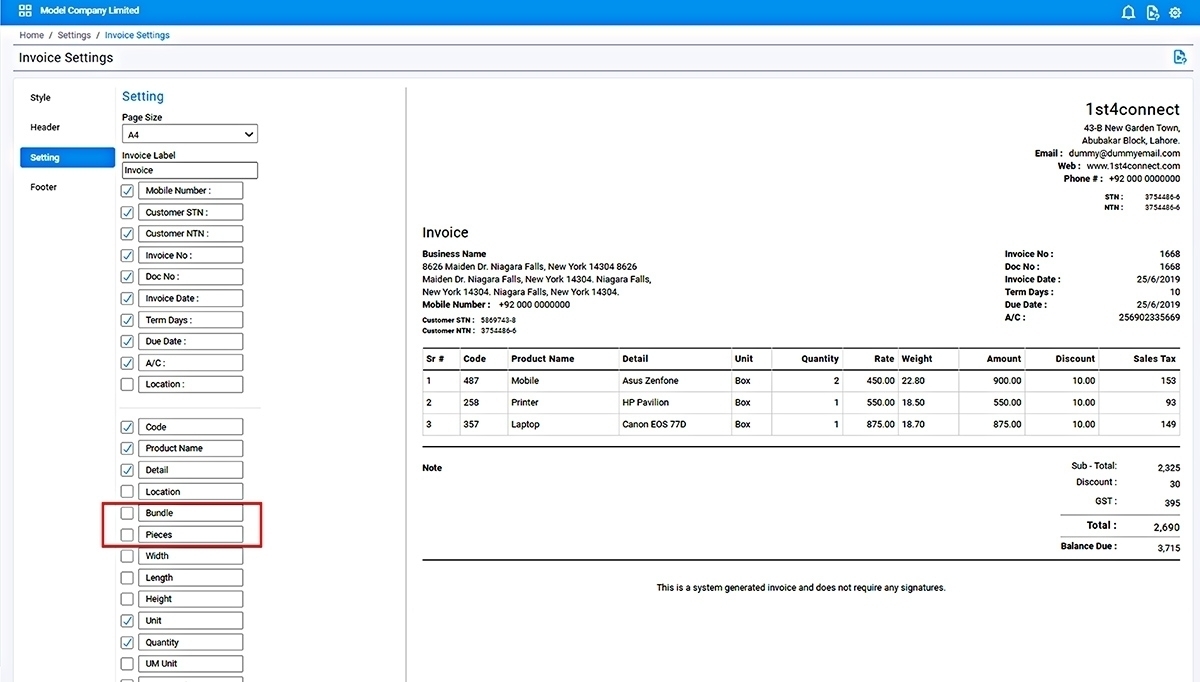Image resolution: width=1200 pixels, height=682 pixels.
Task: Click the Sales Tax column header
Action: click(1154, 358)
